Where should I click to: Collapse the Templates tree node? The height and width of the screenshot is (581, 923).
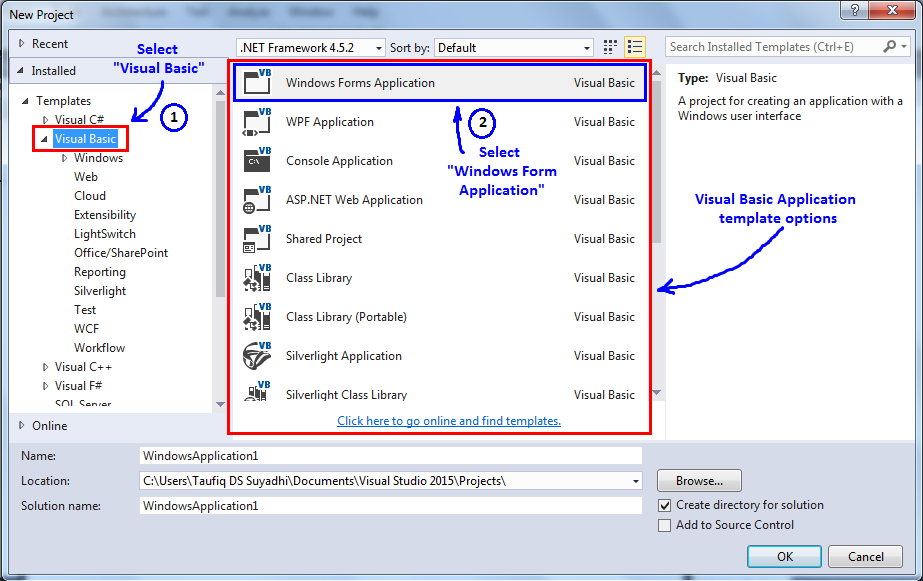click(25, 101)
